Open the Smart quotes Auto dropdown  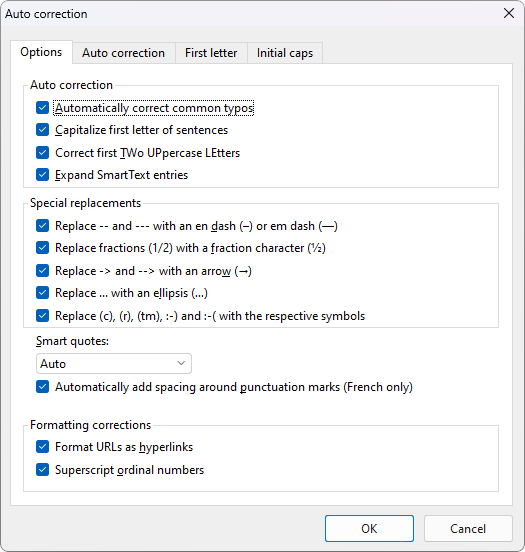[114, 363]
